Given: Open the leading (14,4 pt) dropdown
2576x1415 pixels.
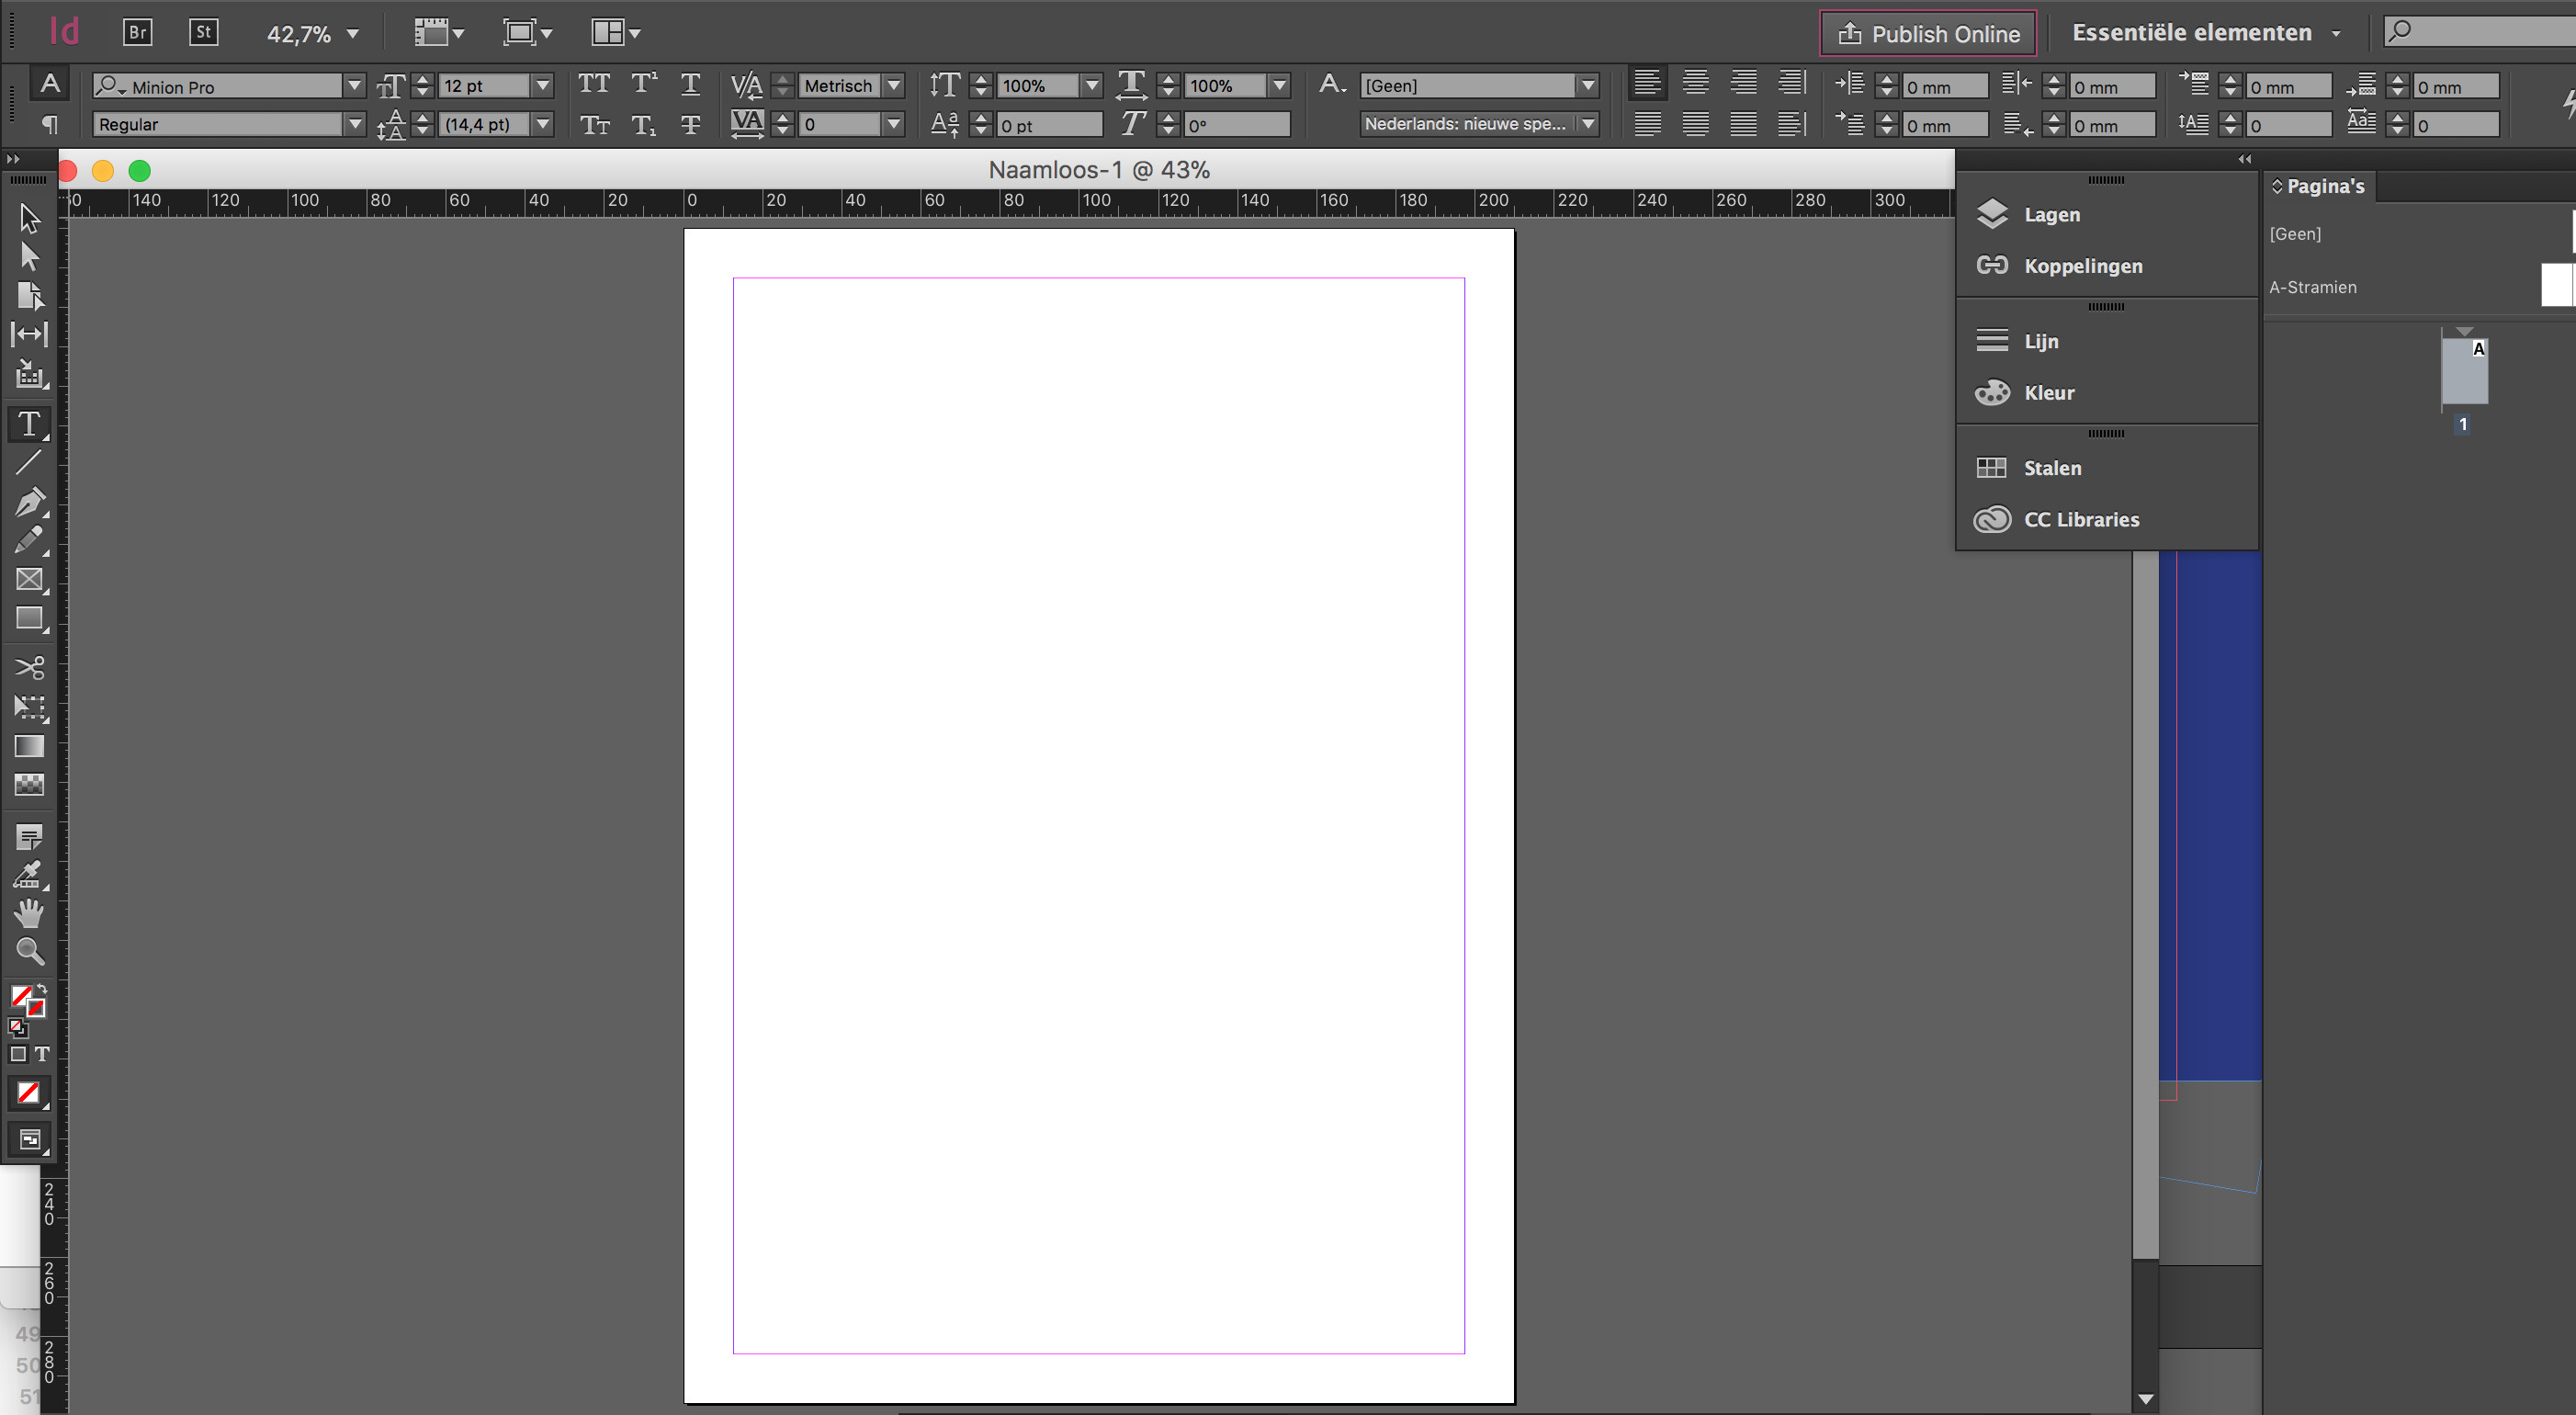Looking at the screenshot, I should 542,124.
